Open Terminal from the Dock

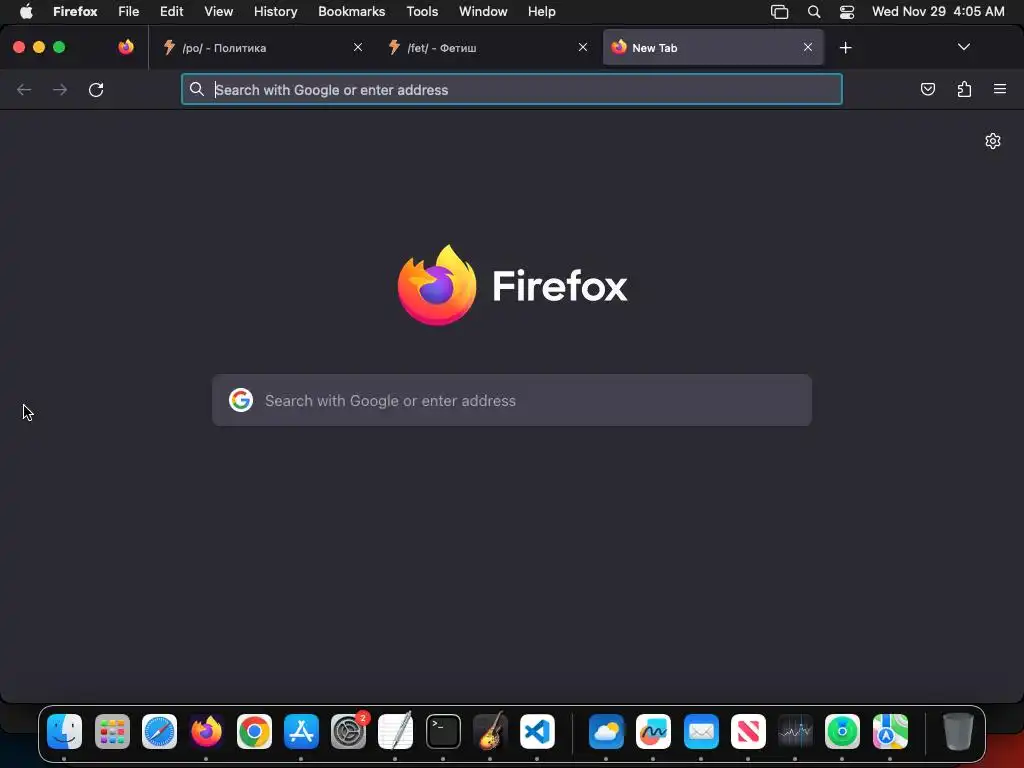click(x=443, y=731)
